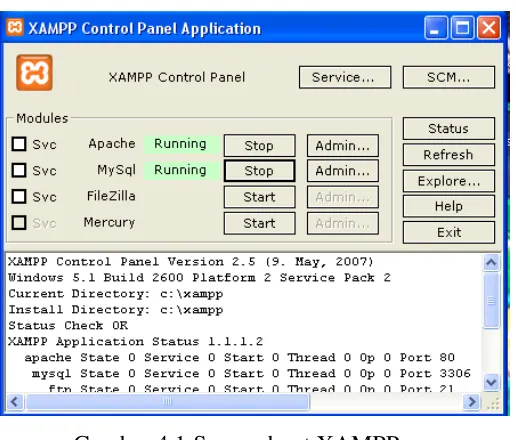Click log scroll down arrow
Image resolution: width=516 pixels, height=440 pixels.
click(491, 382)
